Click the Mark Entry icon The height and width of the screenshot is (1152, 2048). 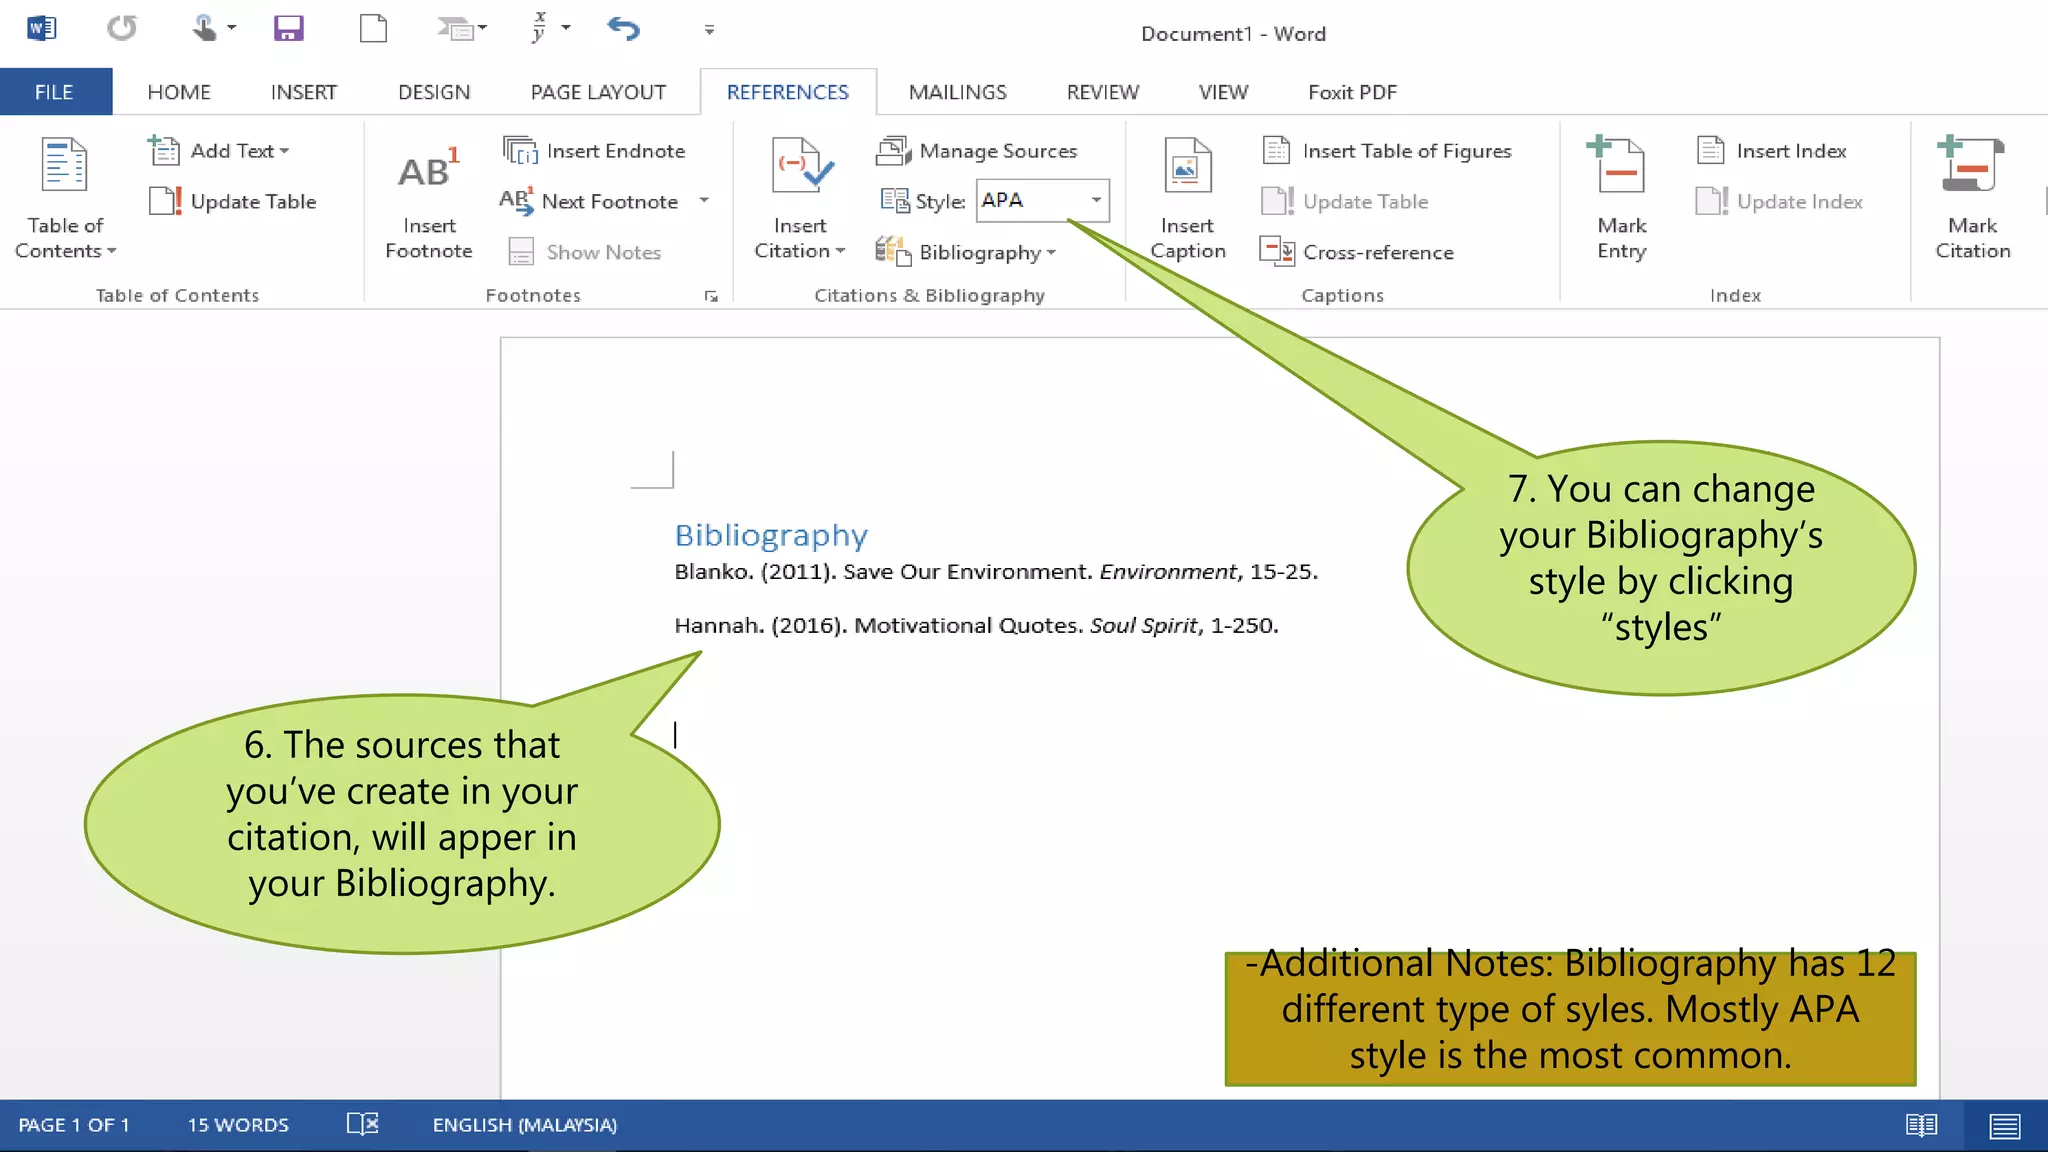[1620, 168]
